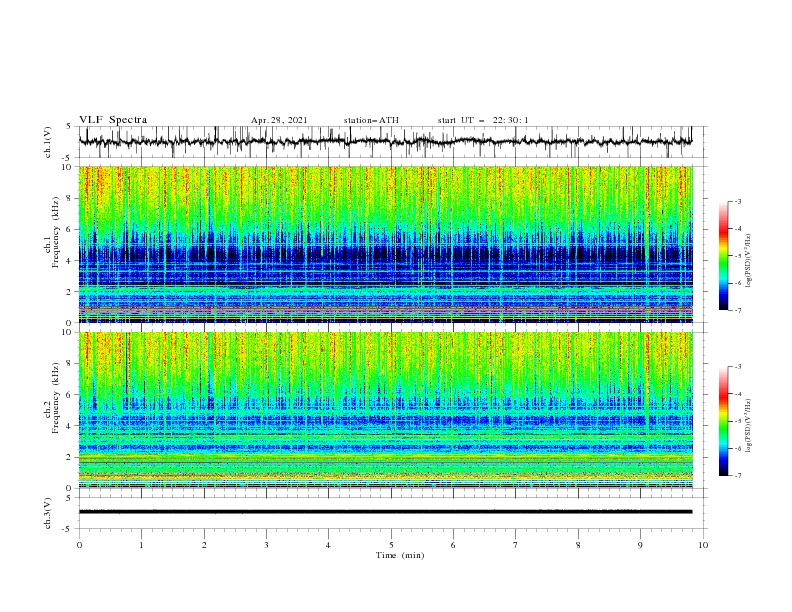Select the date "Apr. 28, 2021"

279,120
